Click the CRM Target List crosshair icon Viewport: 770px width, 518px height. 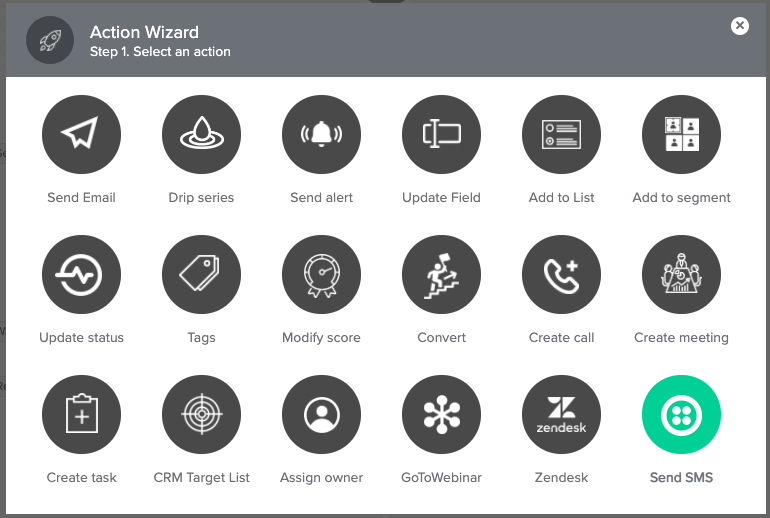(201, 414)
